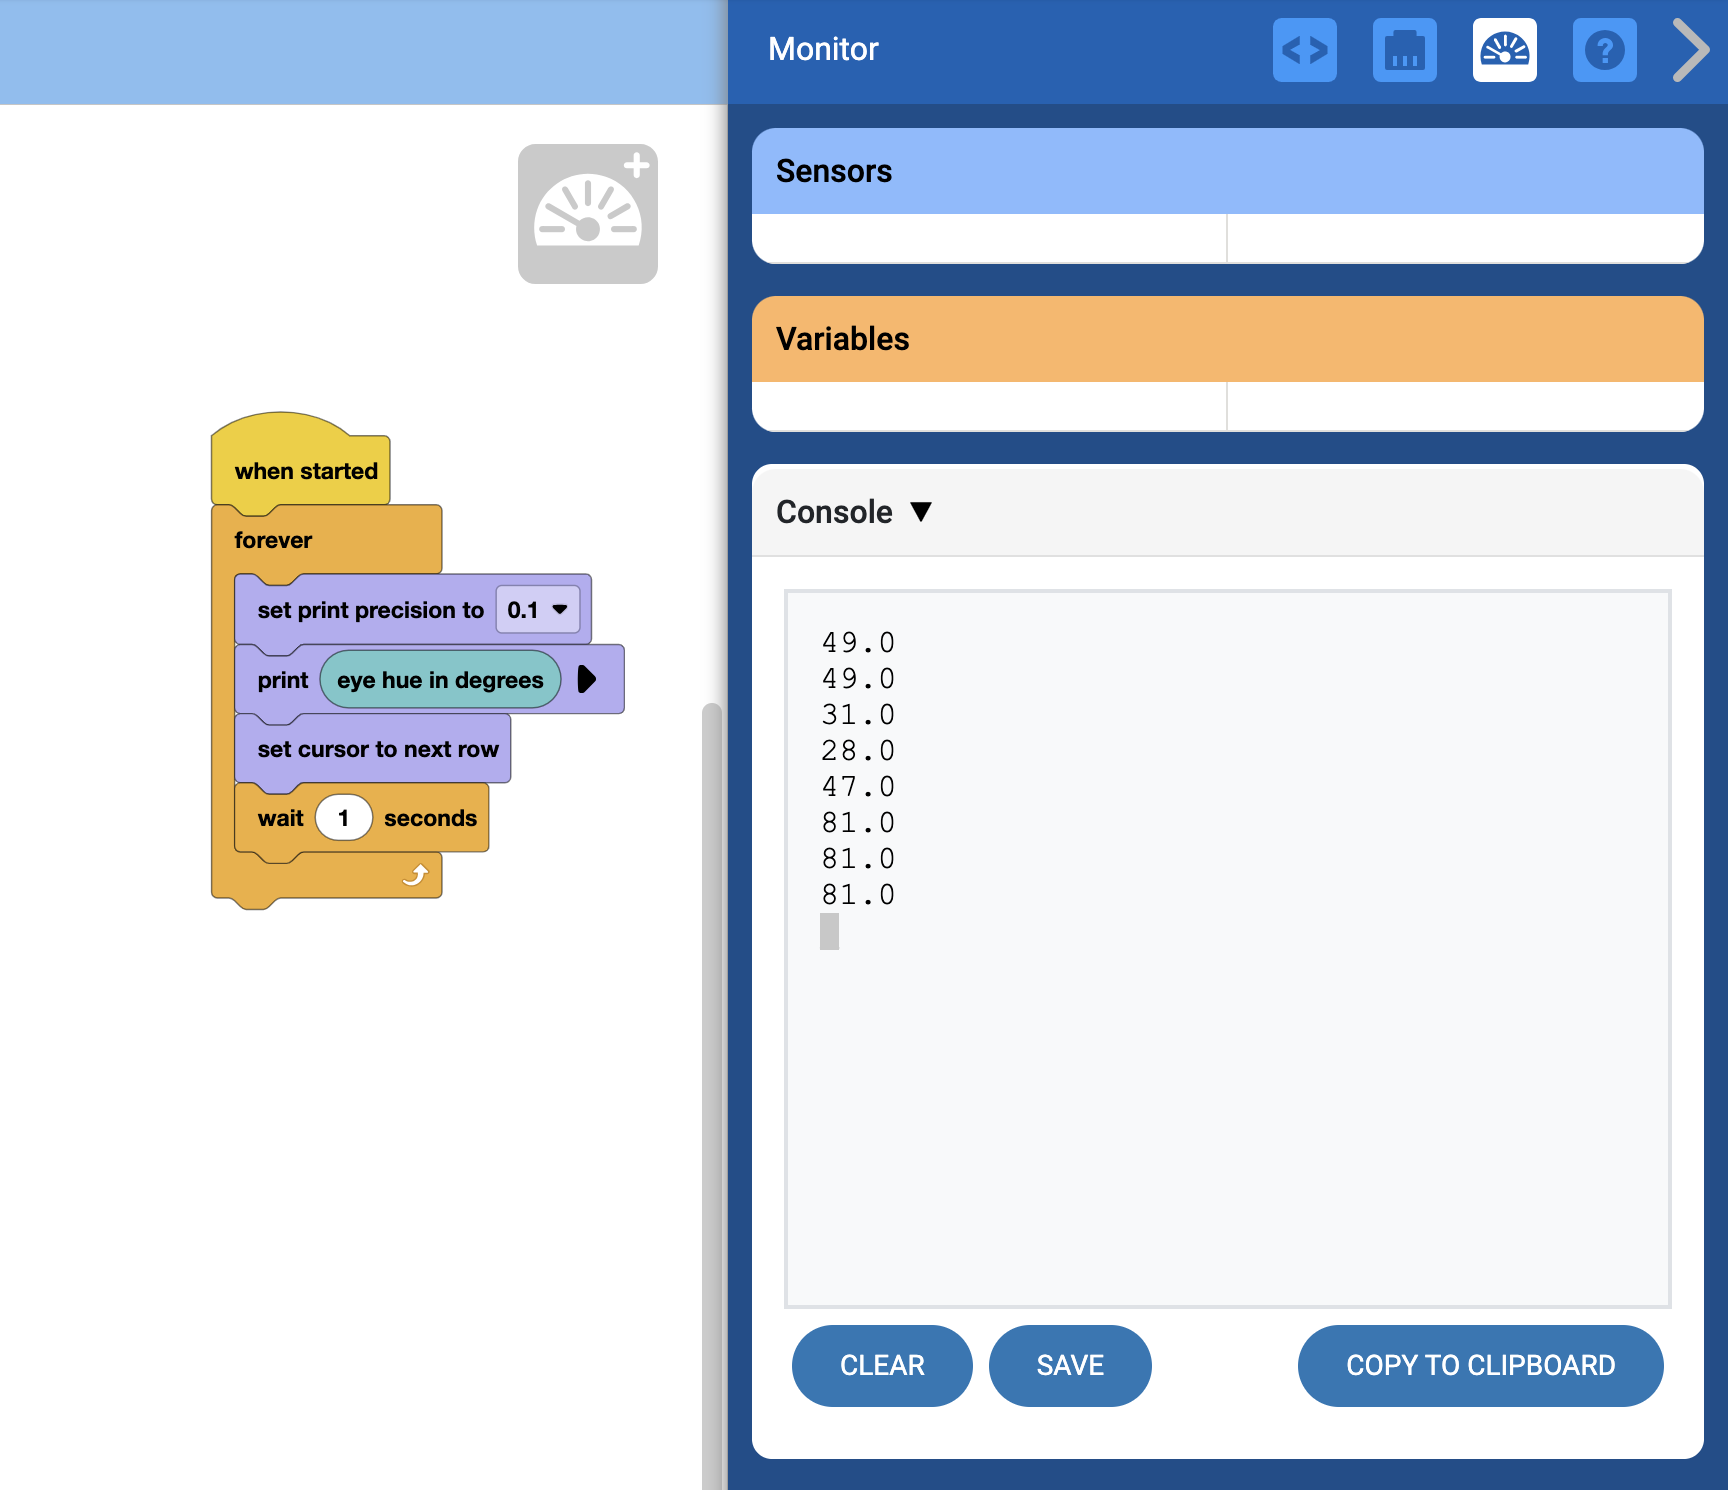
Task: Click the loop arrow on forever block
Action: (x=415, y=875)
